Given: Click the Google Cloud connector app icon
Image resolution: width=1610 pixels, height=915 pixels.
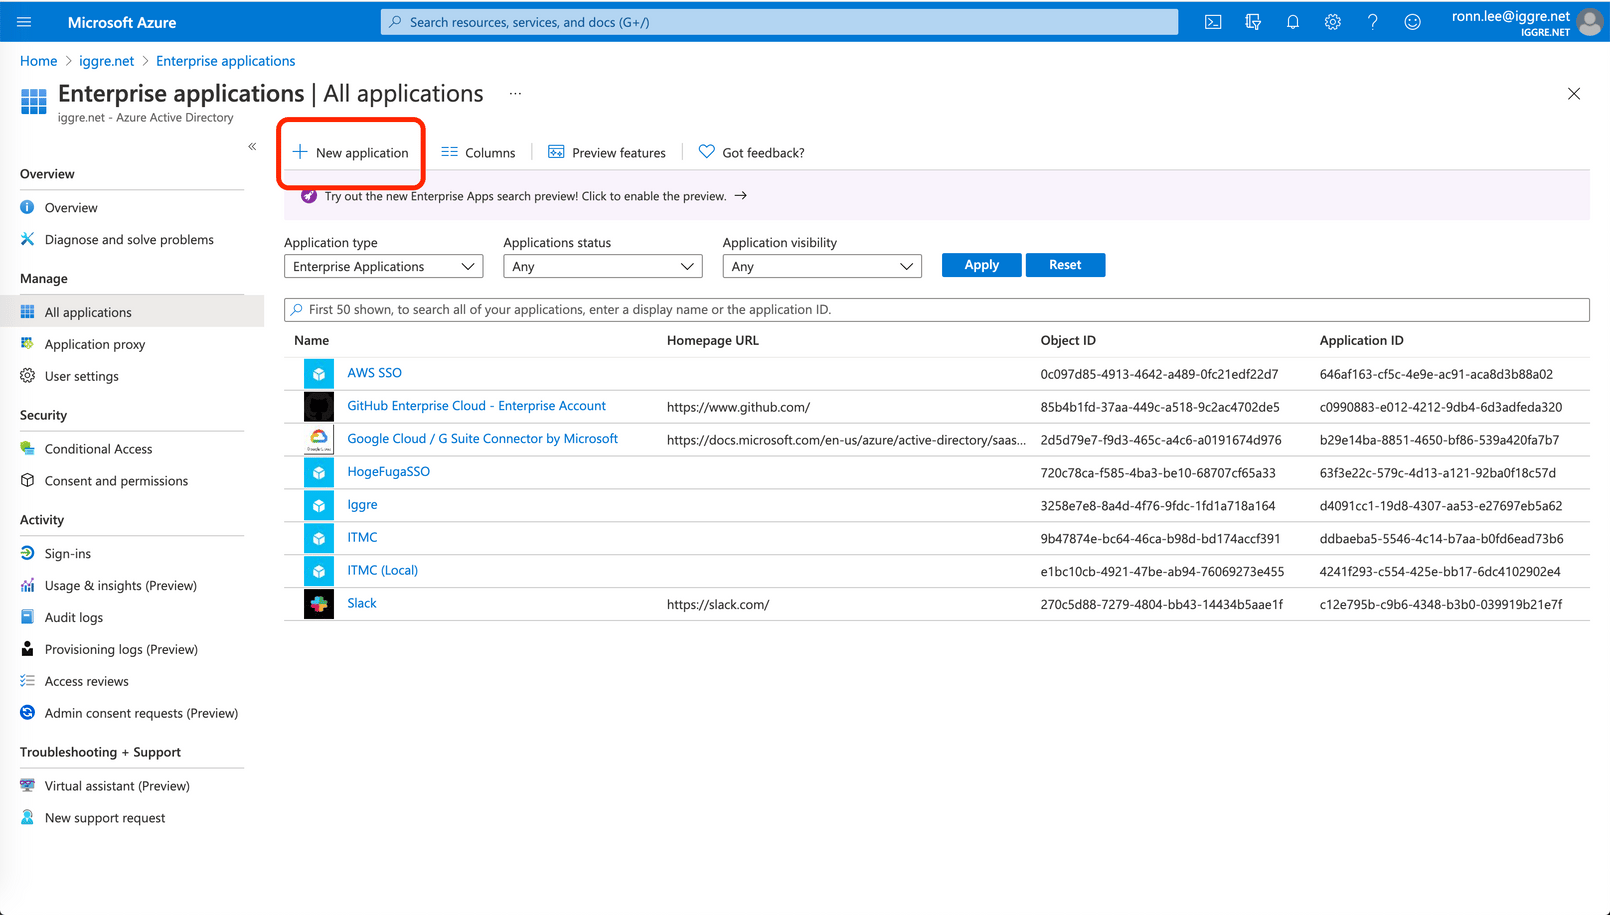Looking at the screenshot, I should click(319, 440).
